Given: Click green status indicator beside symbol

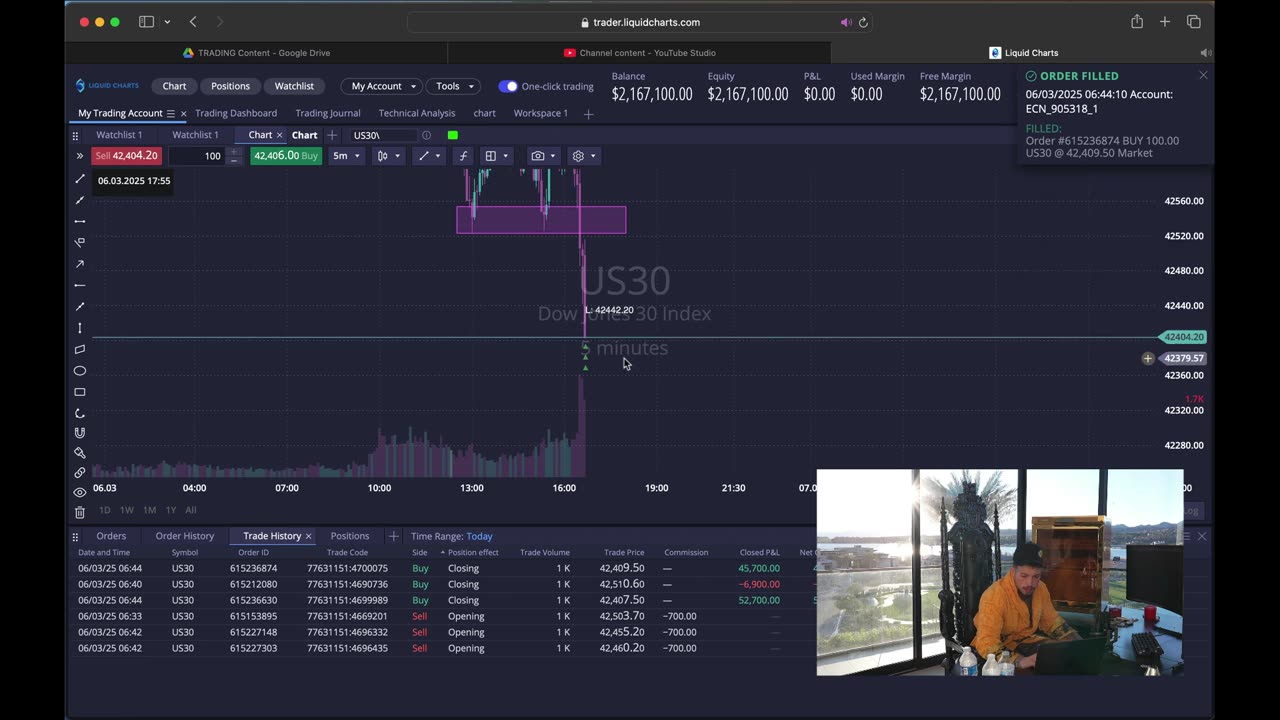Looking at the screenshot, I should tap(453, 135).
